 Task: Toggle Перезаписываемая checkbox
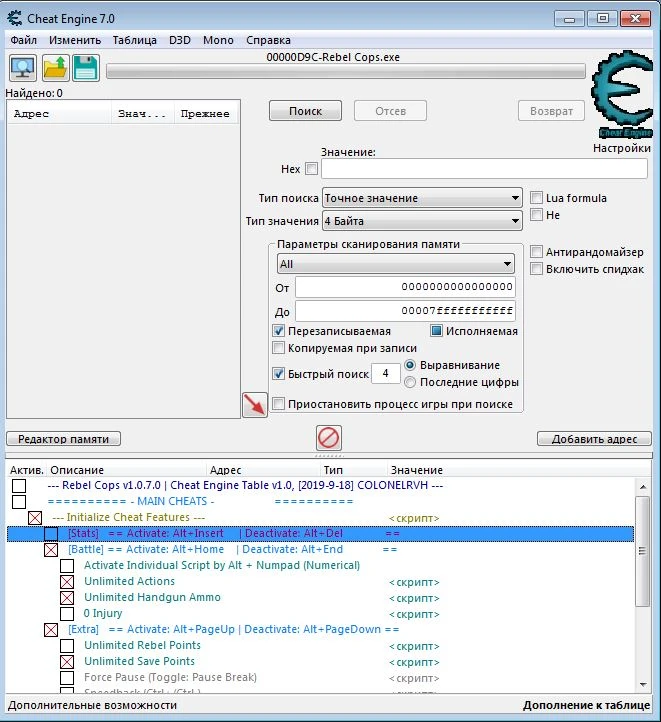[x=278, y=331]
